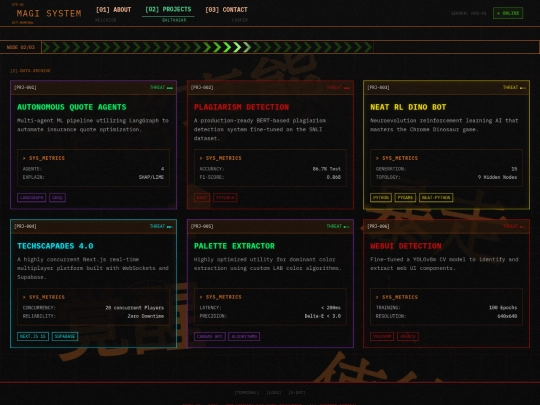This screenshot has width=540, height=405.
Task: Click the THREAT indicator on PRJ-002 card
Action: (338, 87)
